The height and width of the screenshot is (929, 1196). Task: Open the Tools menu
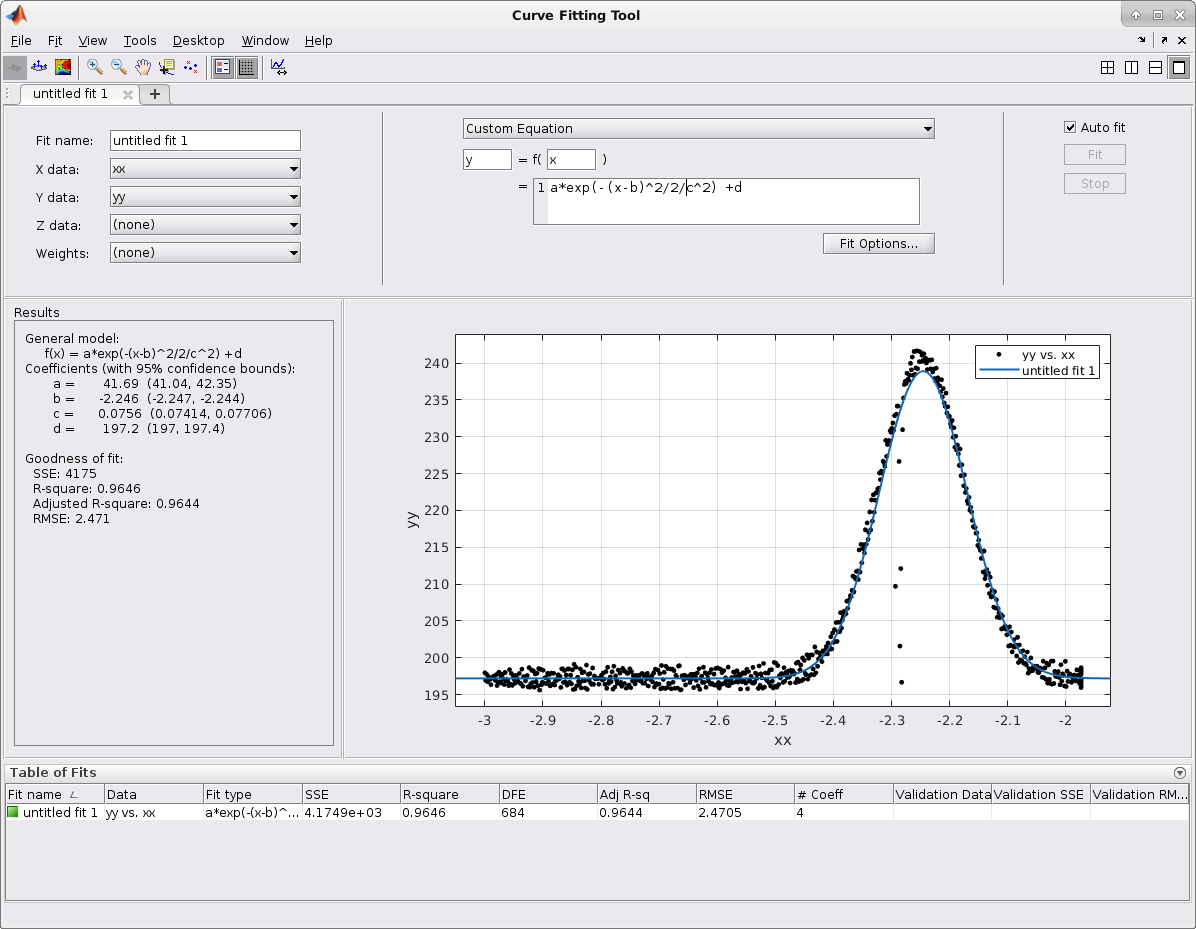point(140,41)
